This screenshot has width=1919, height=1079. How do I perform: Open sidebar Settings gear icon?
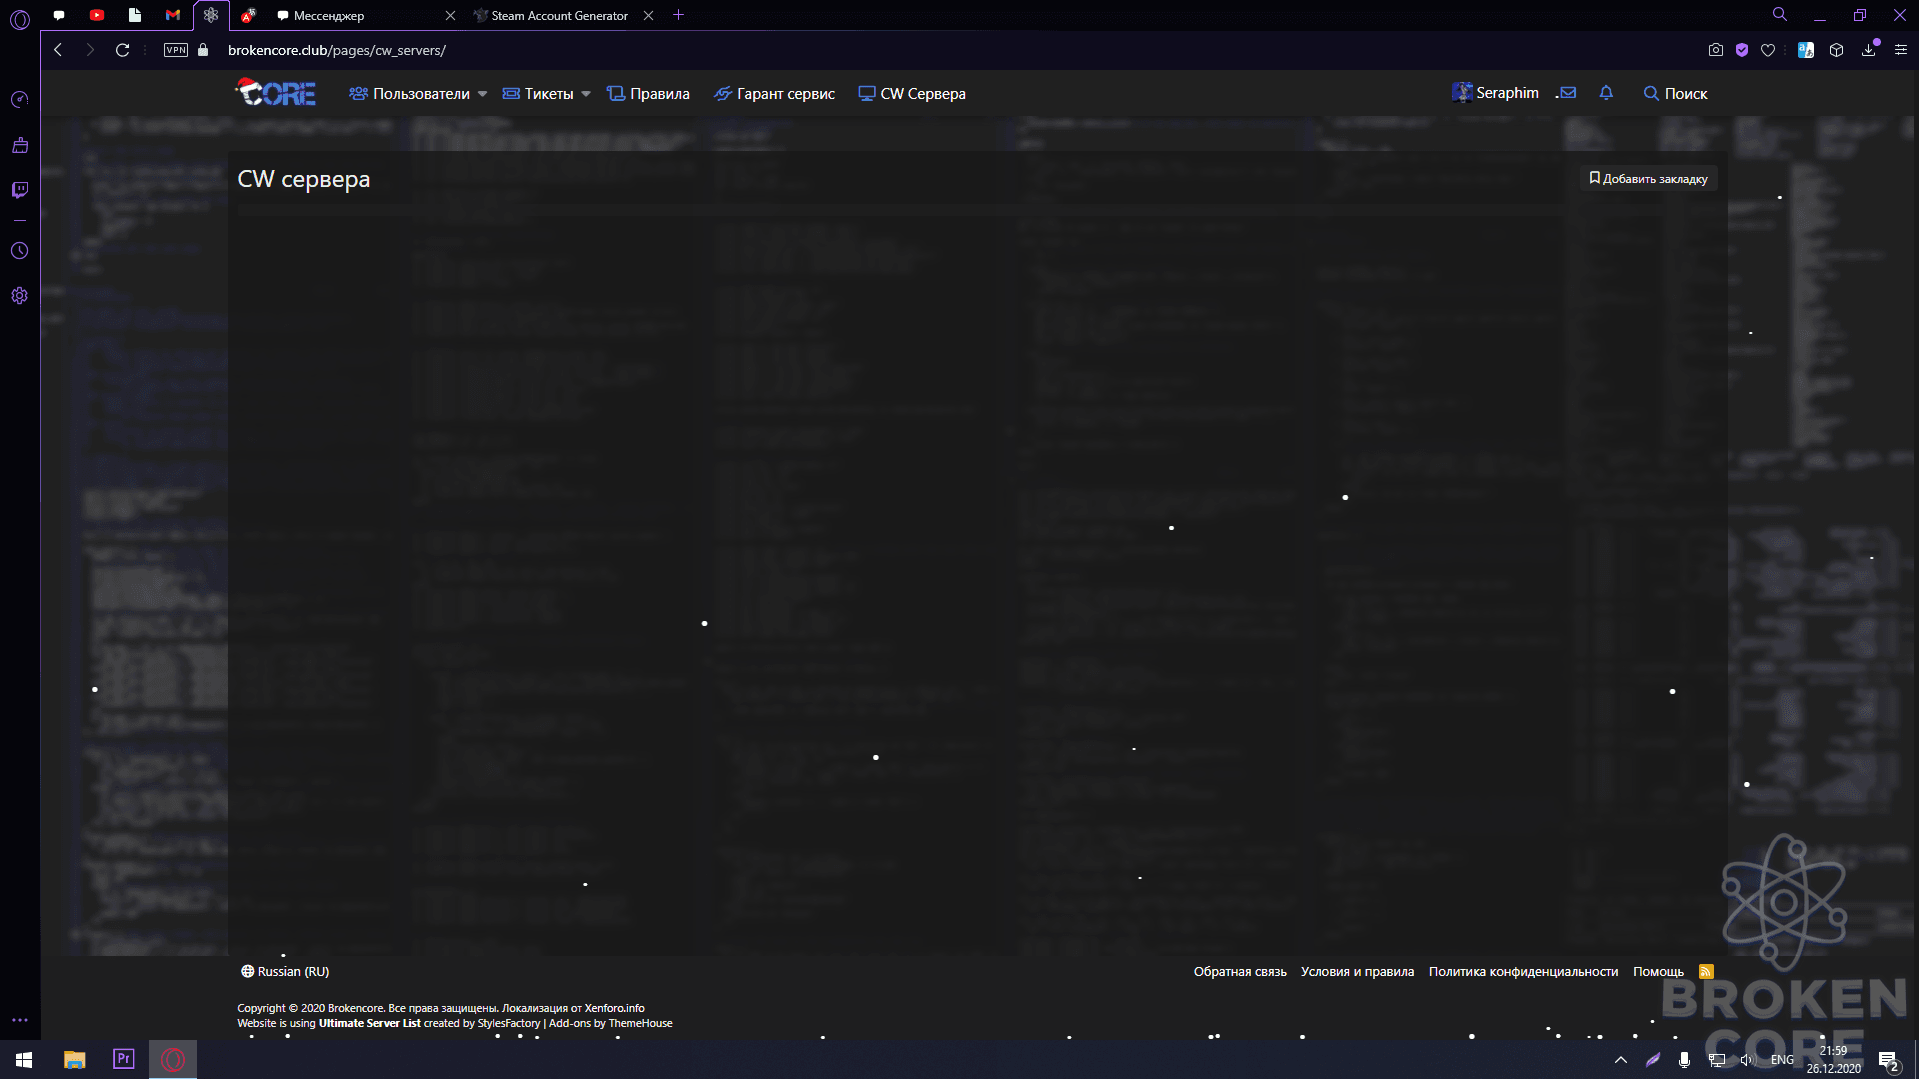pyautogui.click(x=20, y=296)
